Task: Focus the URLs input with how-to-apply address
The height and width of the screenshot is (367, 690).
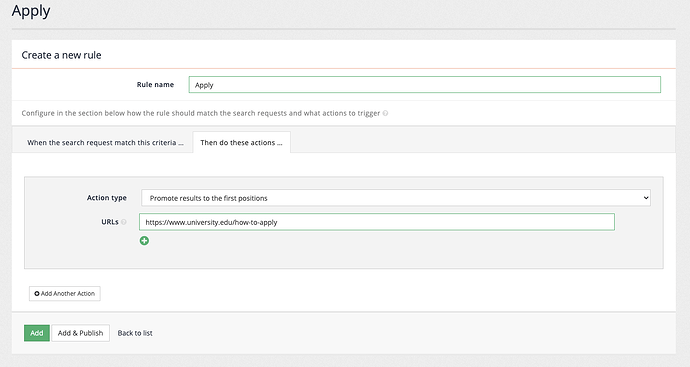Action: [377, 222]
